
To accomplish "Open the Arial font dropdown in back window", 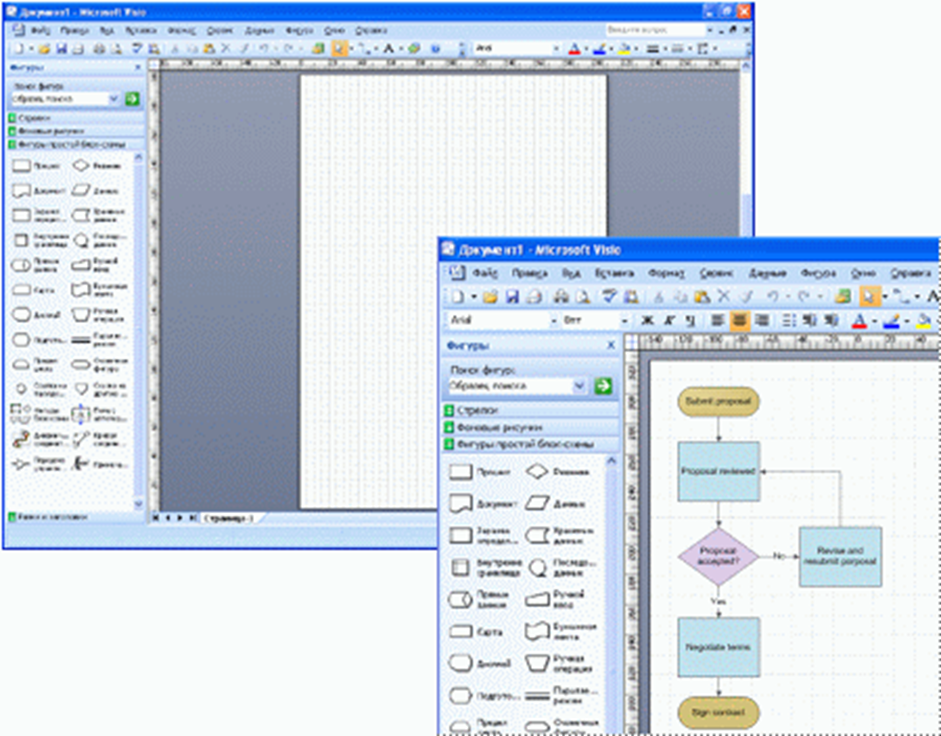I will click(556, 49).
